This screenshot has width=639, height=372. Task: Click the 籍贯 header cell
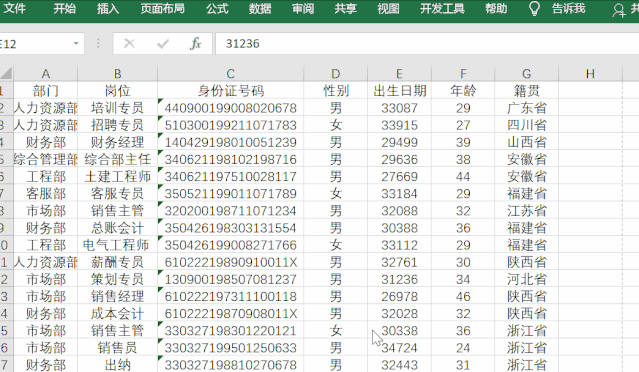[x=527, y=90]
